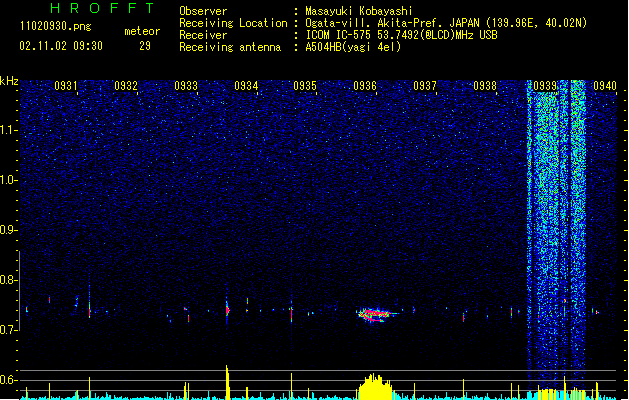Click the 1.1 kHz axis label
The height and width of the screenshot is (400, 629).
pyautogui.click(x=9, y=130)
